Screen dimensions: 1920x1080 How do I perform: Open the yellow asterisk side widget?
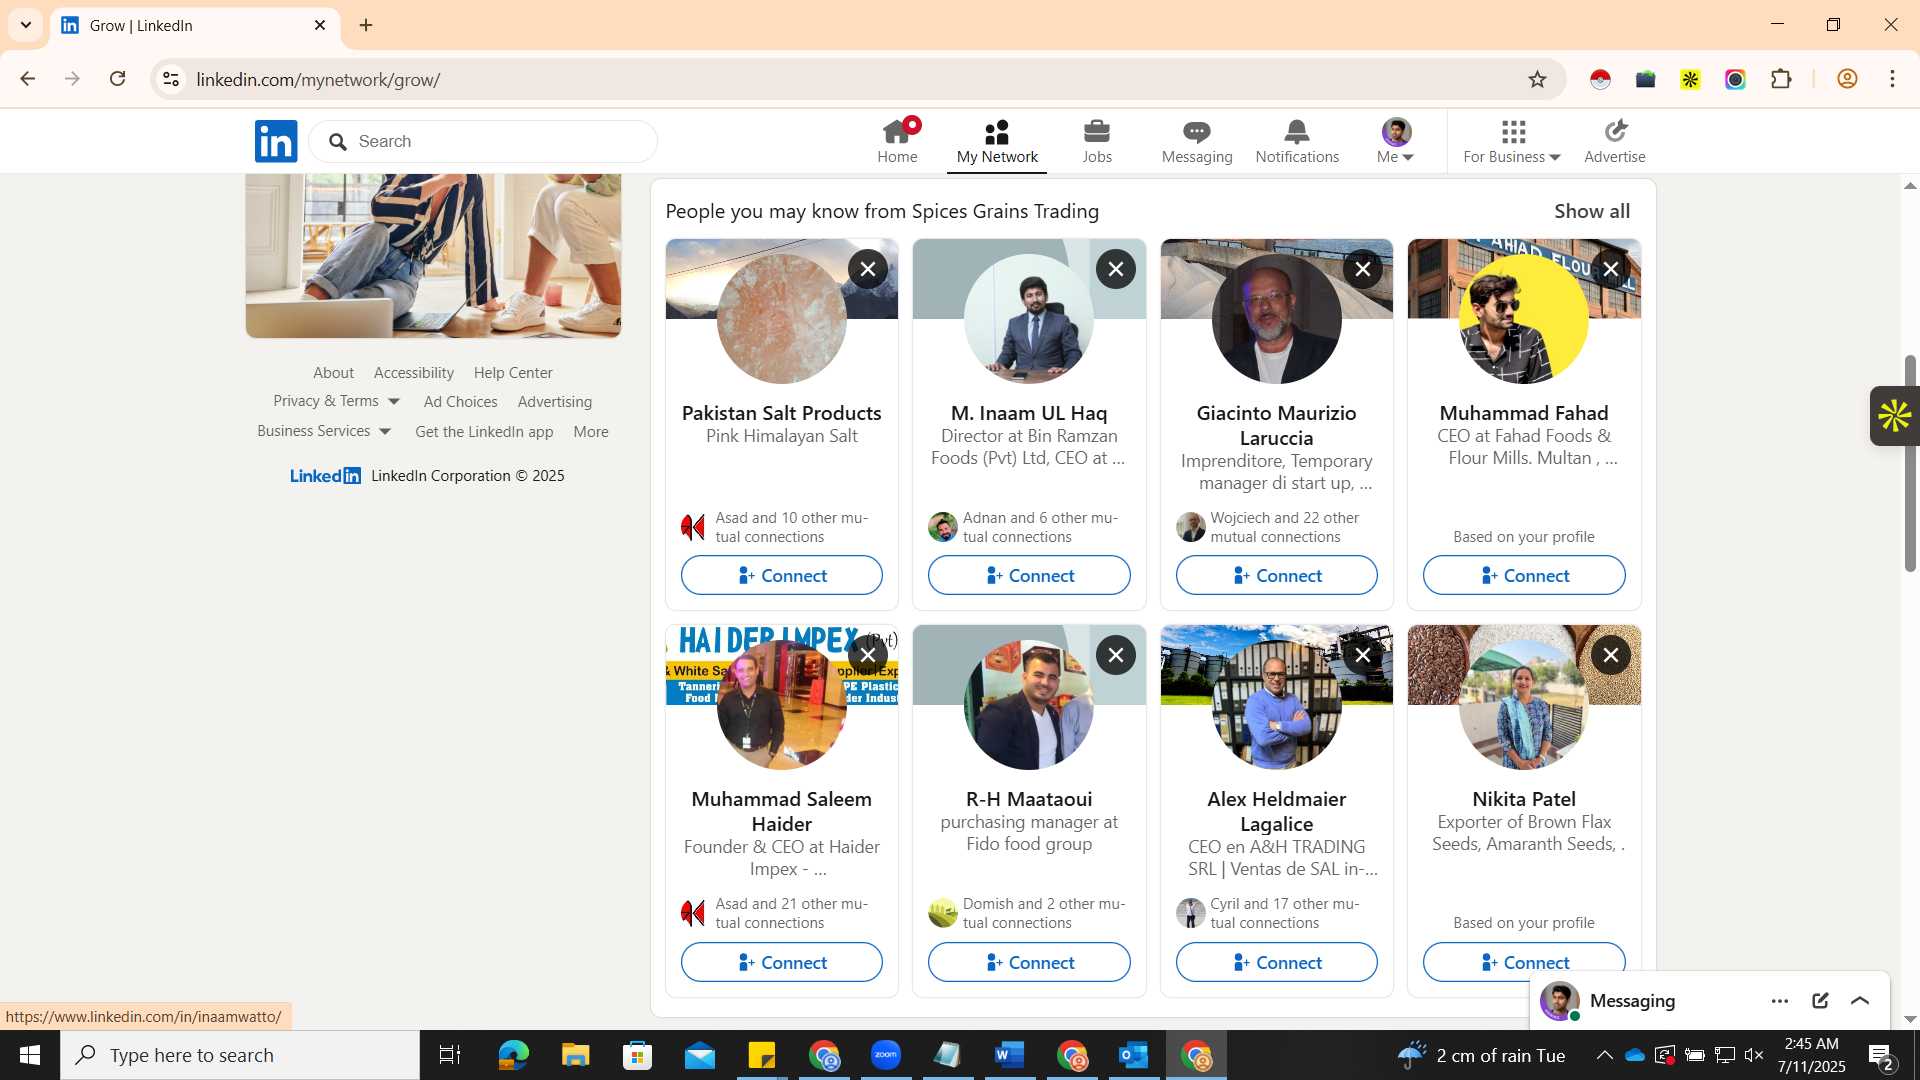(x=1895, y=415)
